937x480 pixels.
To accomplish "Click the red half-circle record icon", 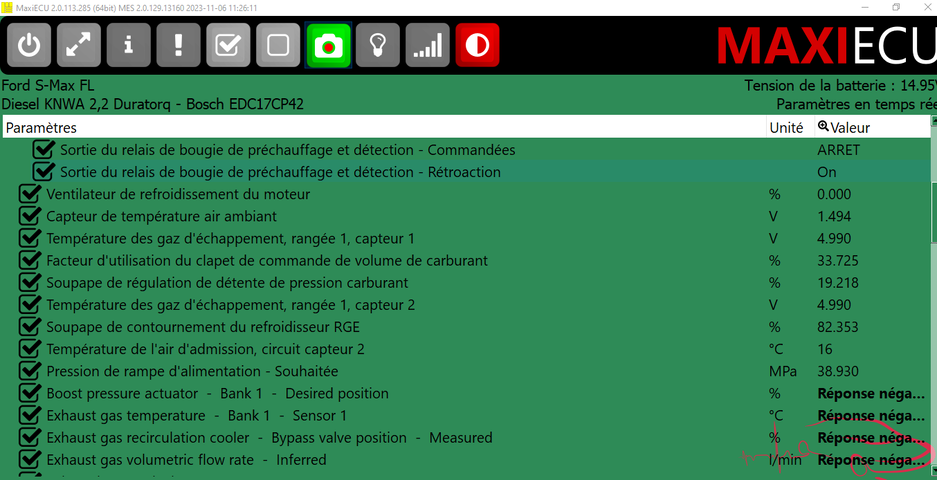I will [477, 45].
